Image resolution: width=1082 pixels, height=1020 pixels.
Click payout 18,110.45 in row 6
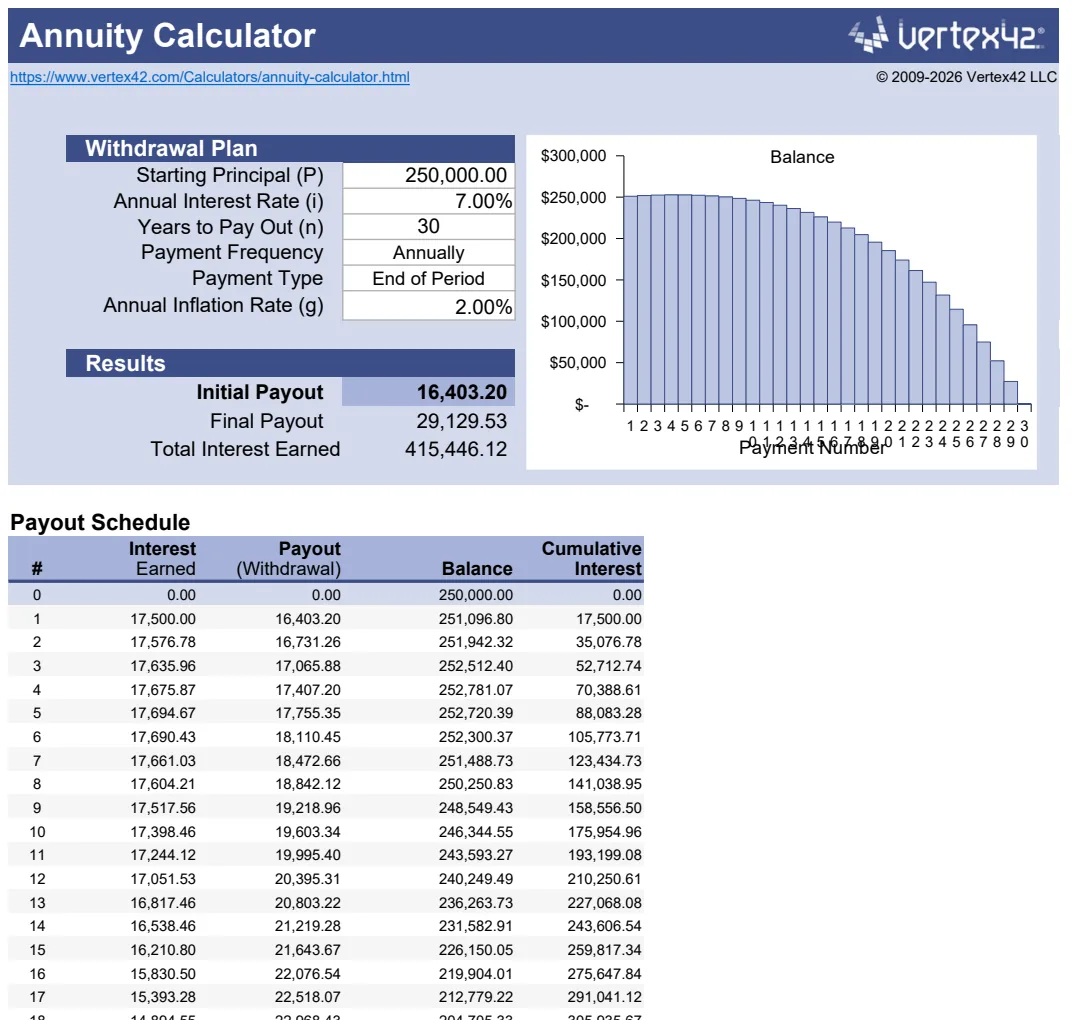[308, 737]
